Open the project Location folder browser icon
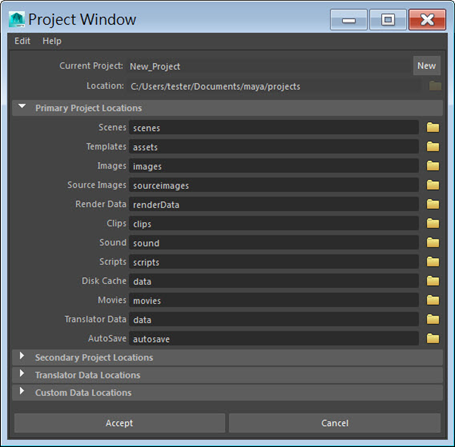 tap(435, 86)
